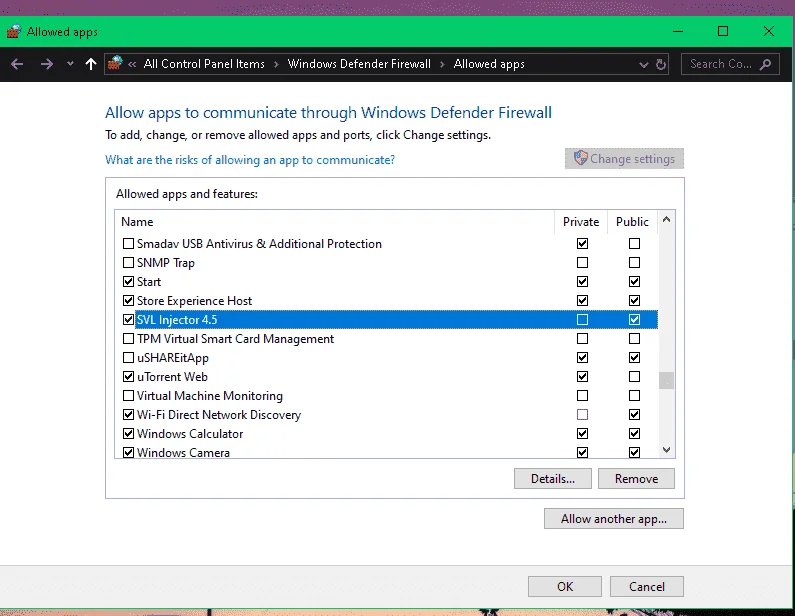Click the Change settings button
The height and width of the screenshot is (616, 795).
pos(624,159)
